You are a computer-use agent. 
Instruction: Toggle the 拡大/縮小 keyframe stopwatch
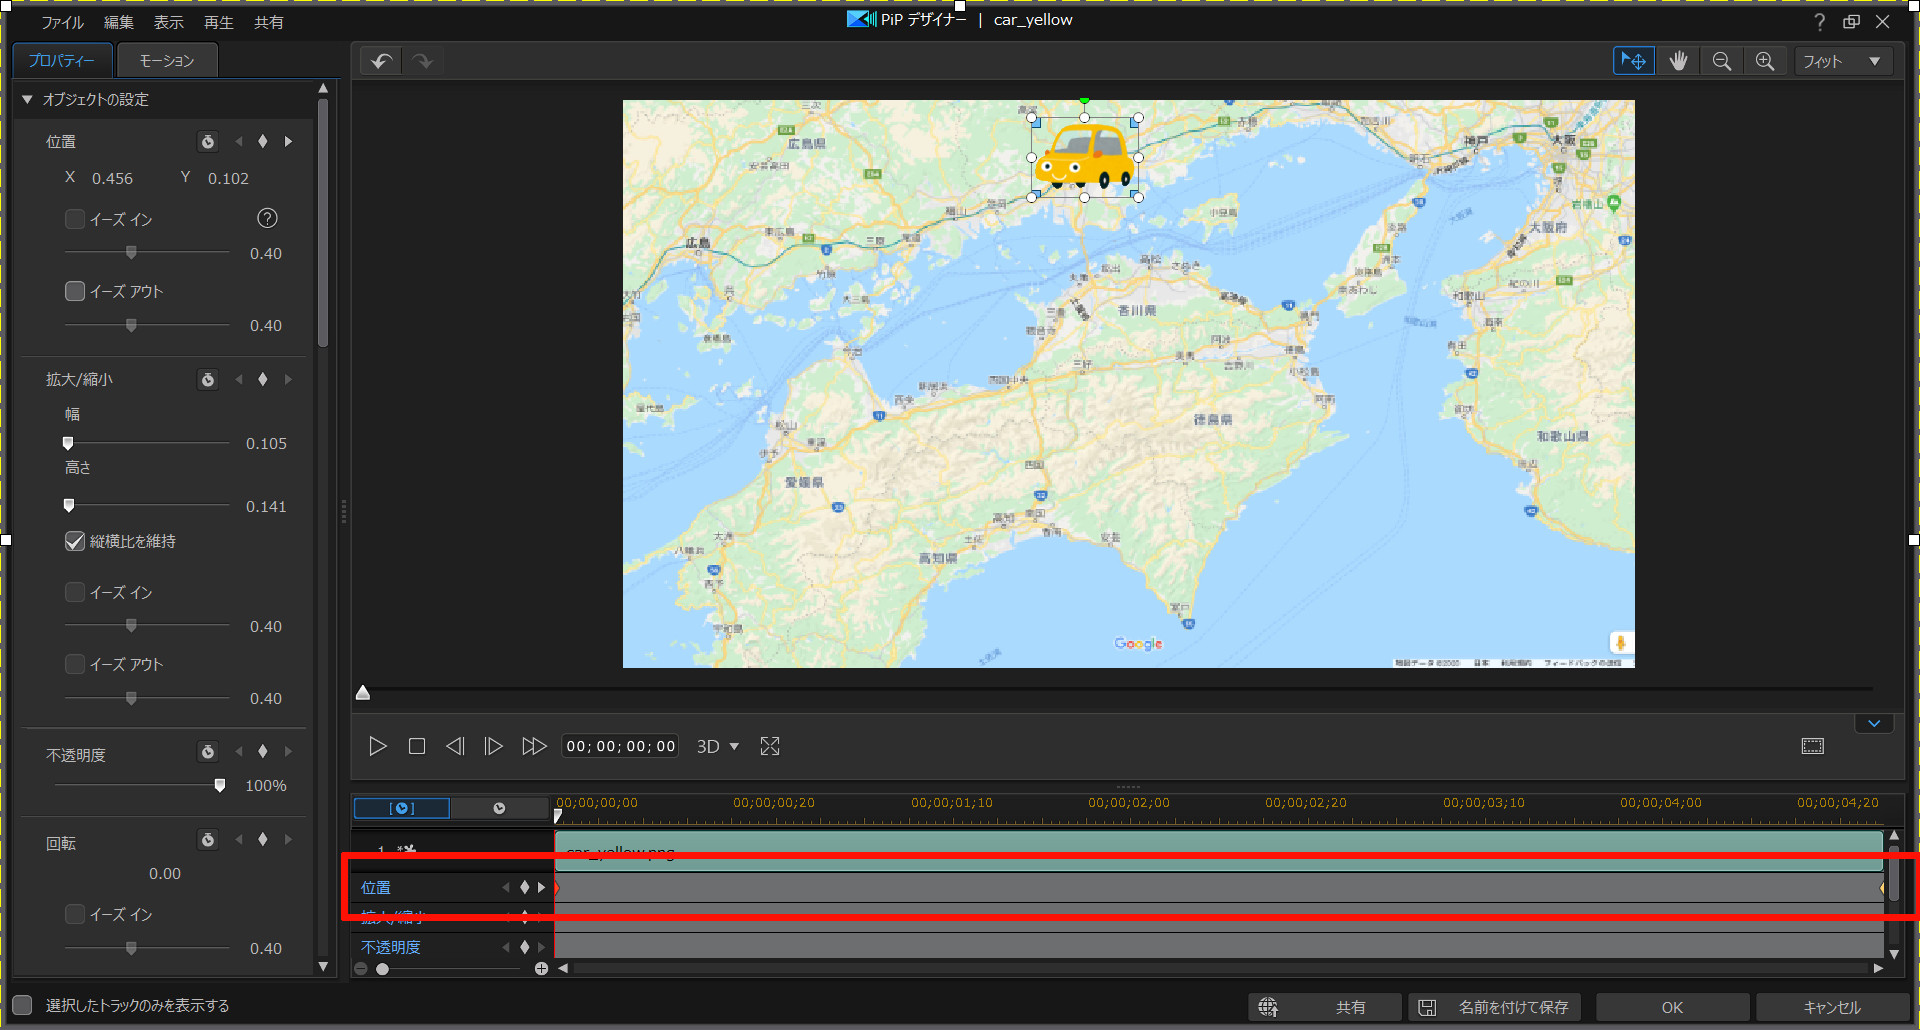point(207,380)
